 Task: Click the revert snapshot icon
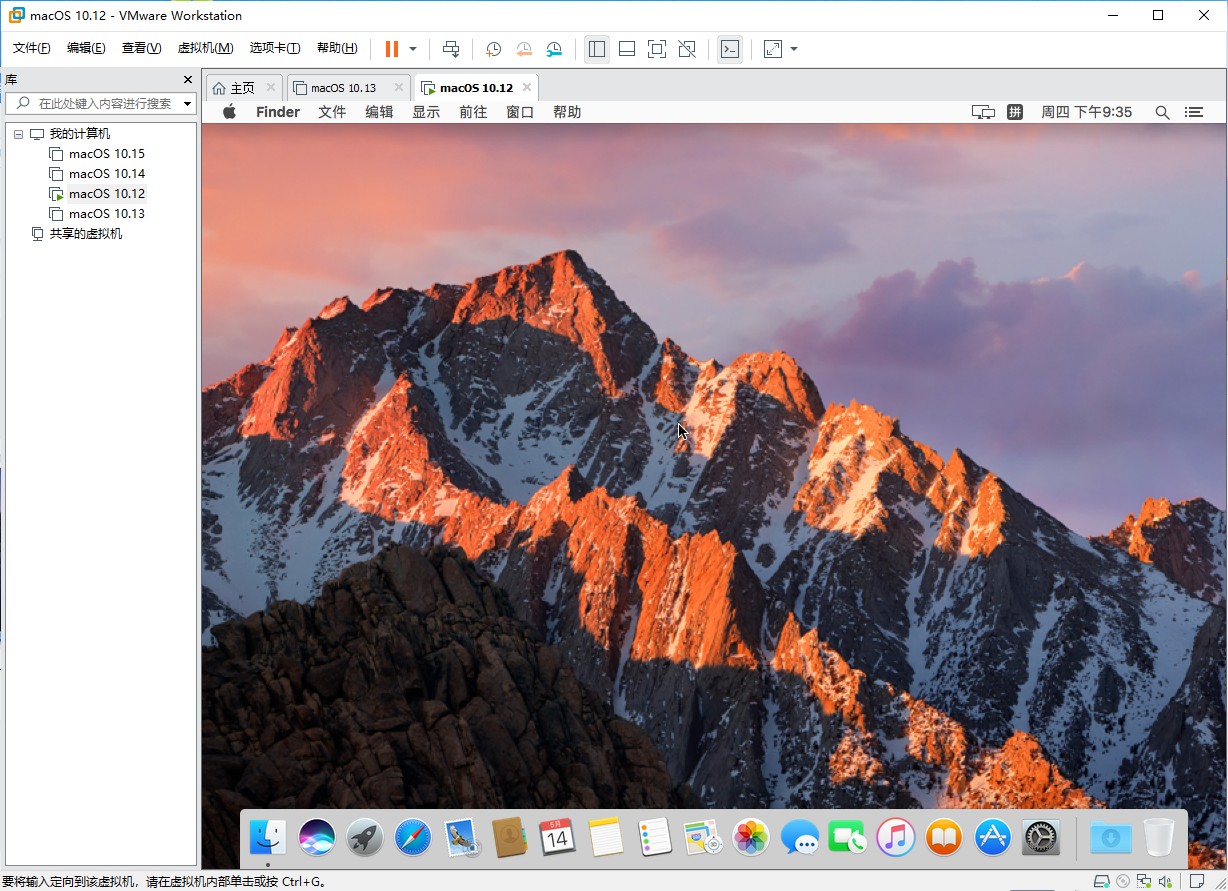[524, 49]
